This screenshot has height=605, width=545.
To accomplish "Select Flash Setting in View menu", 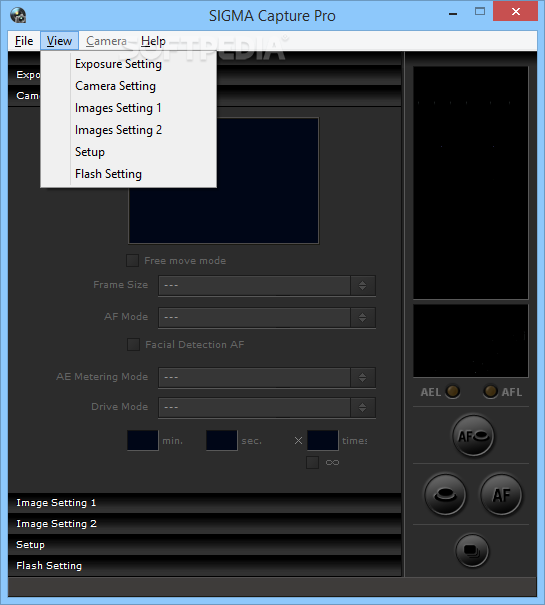I will tap(129, 174).
